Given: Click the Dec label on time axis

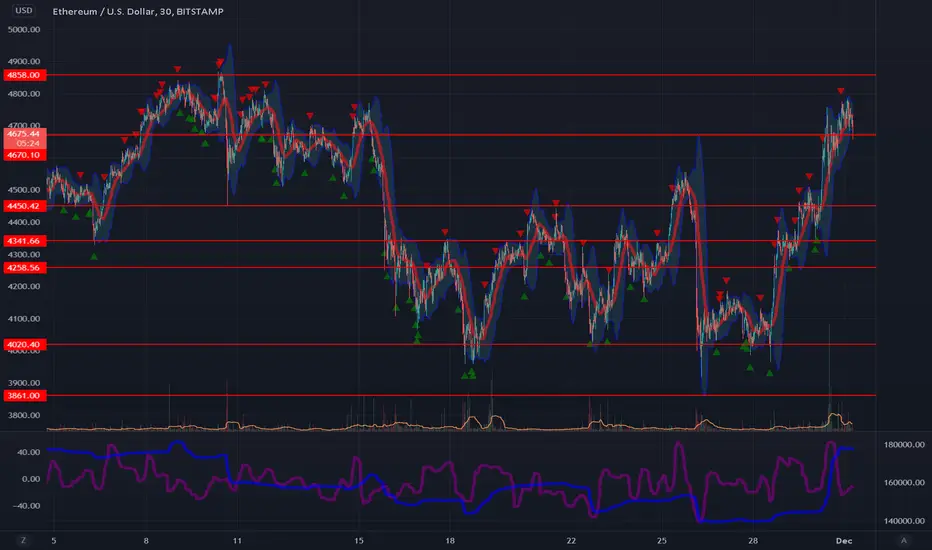Looking at the screenshot, I should (844, 540).
